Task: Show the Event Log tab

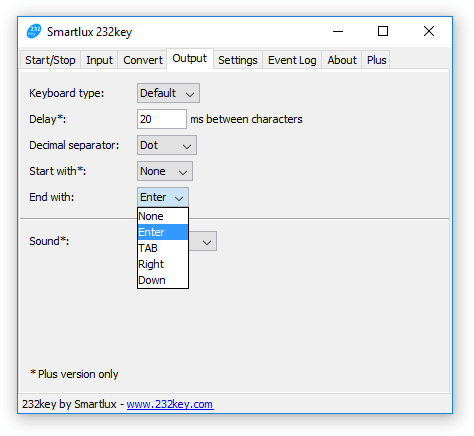Action: pos(292,60)
